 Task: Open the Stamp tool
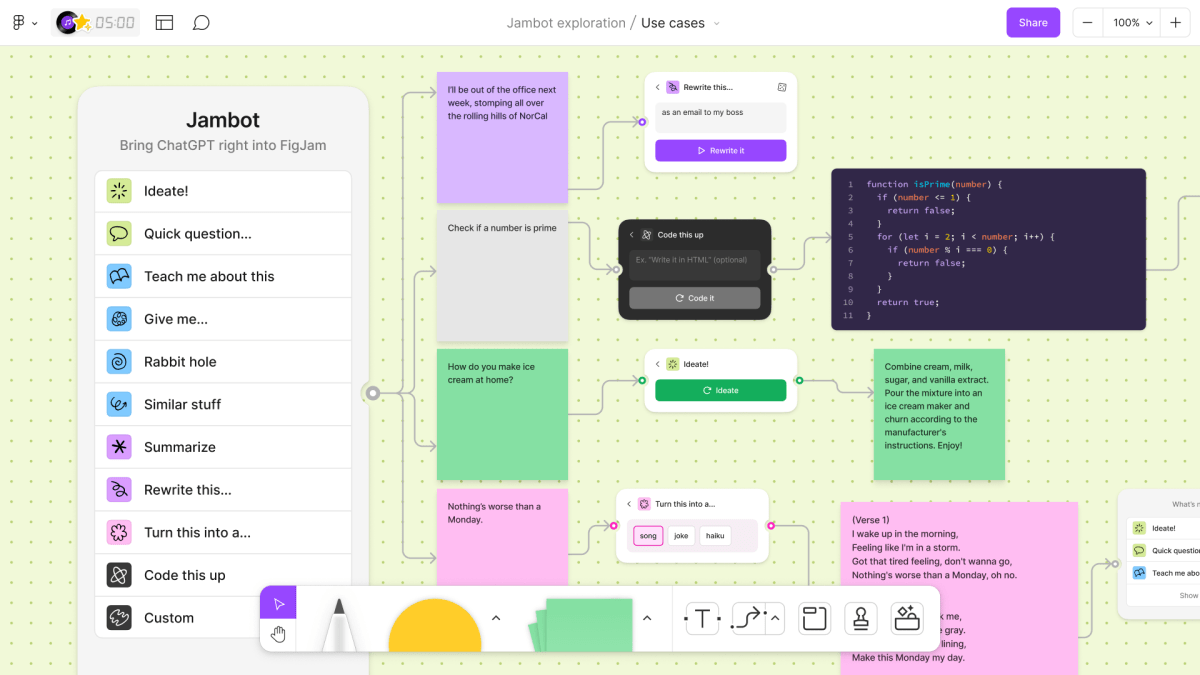click(x=860, y=619)
